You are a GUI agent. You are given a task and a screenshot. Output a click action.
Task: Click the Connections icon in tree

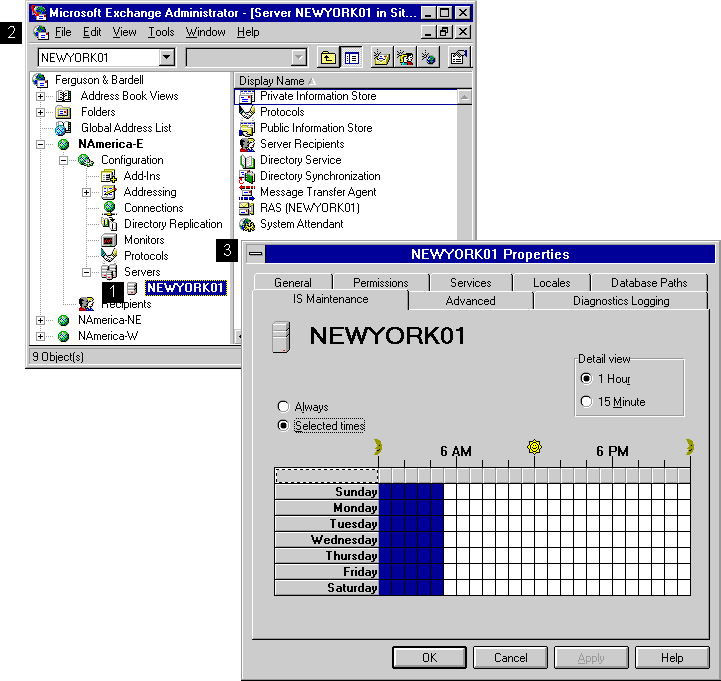click(x=109, y=208)
